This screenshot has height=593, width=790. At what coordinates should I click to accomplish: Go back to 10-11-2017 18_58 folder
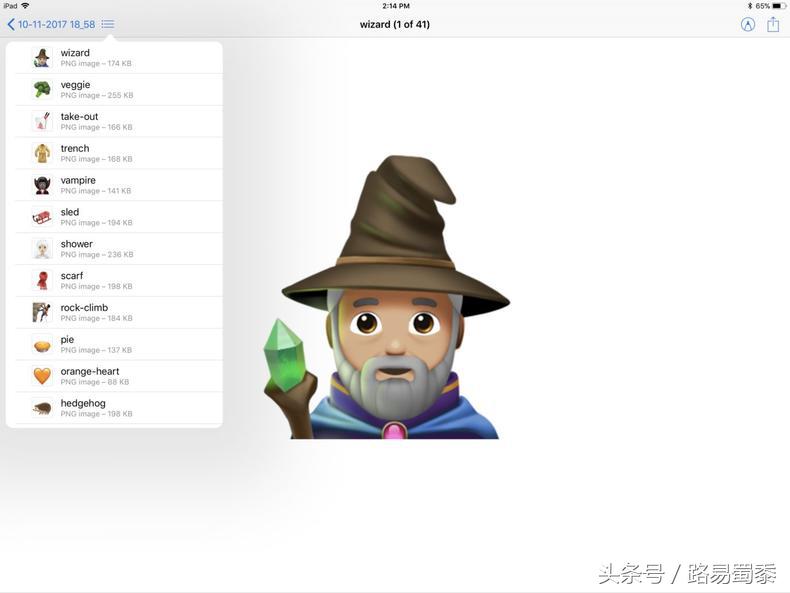51,24
